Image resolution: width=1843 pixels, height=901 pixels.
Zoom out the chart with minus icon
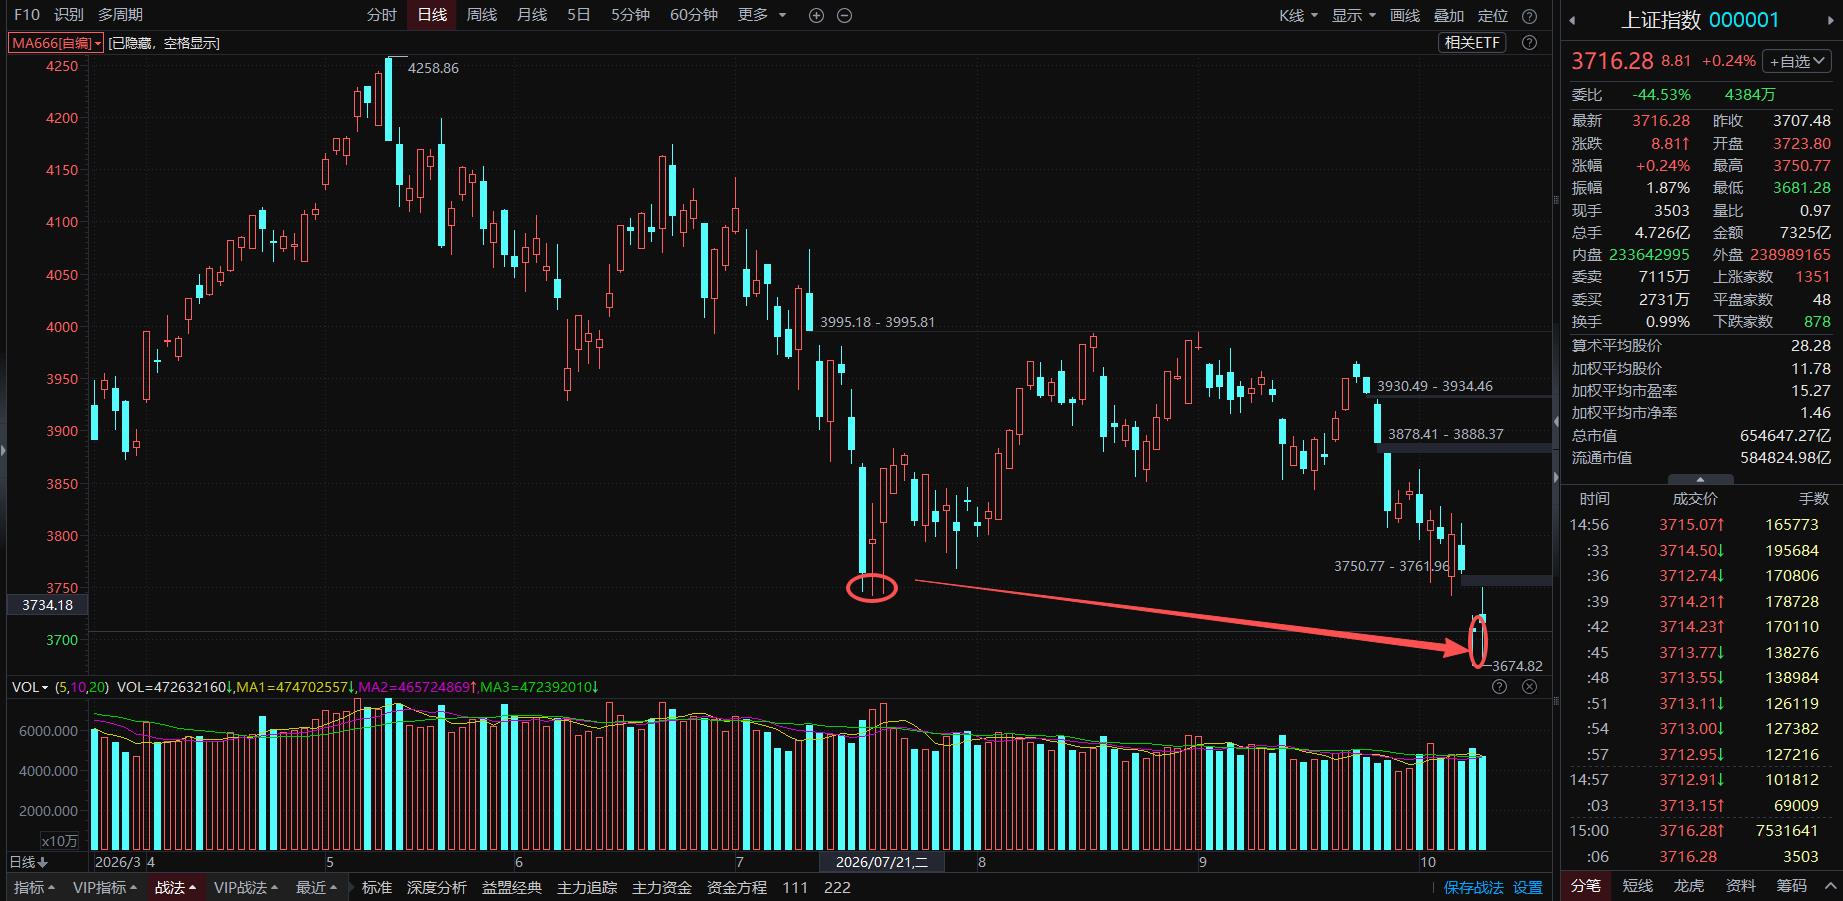click(x=844, y=15)
